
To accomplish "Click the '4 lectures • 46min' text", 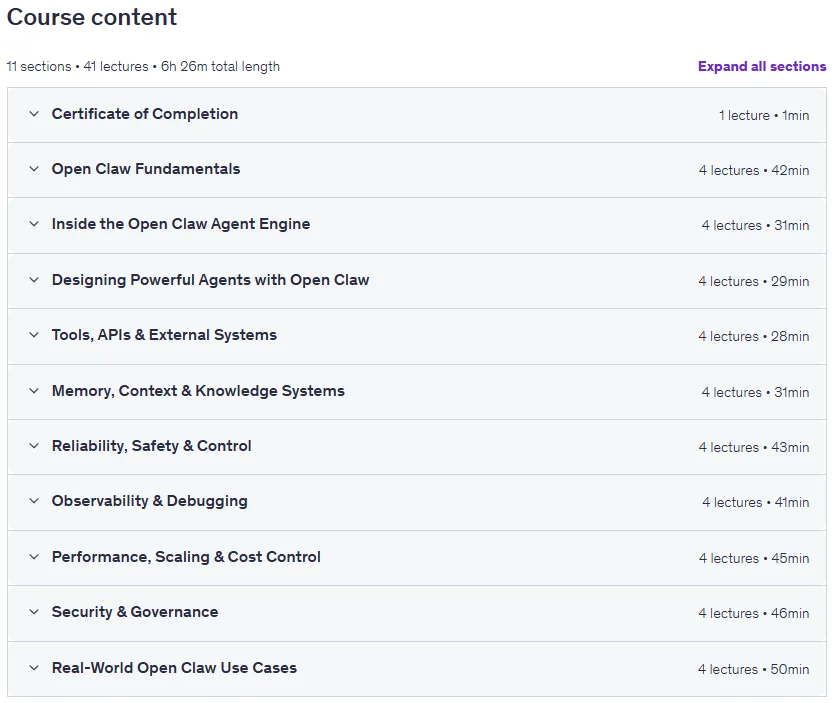I will point(754,614).
